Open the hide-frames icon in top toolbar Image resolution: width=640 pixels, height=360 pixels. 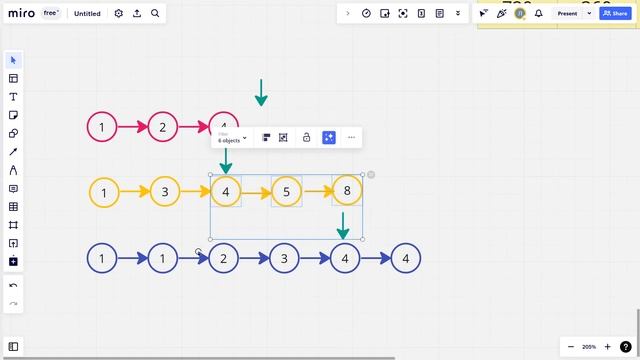tap(384, 13)
